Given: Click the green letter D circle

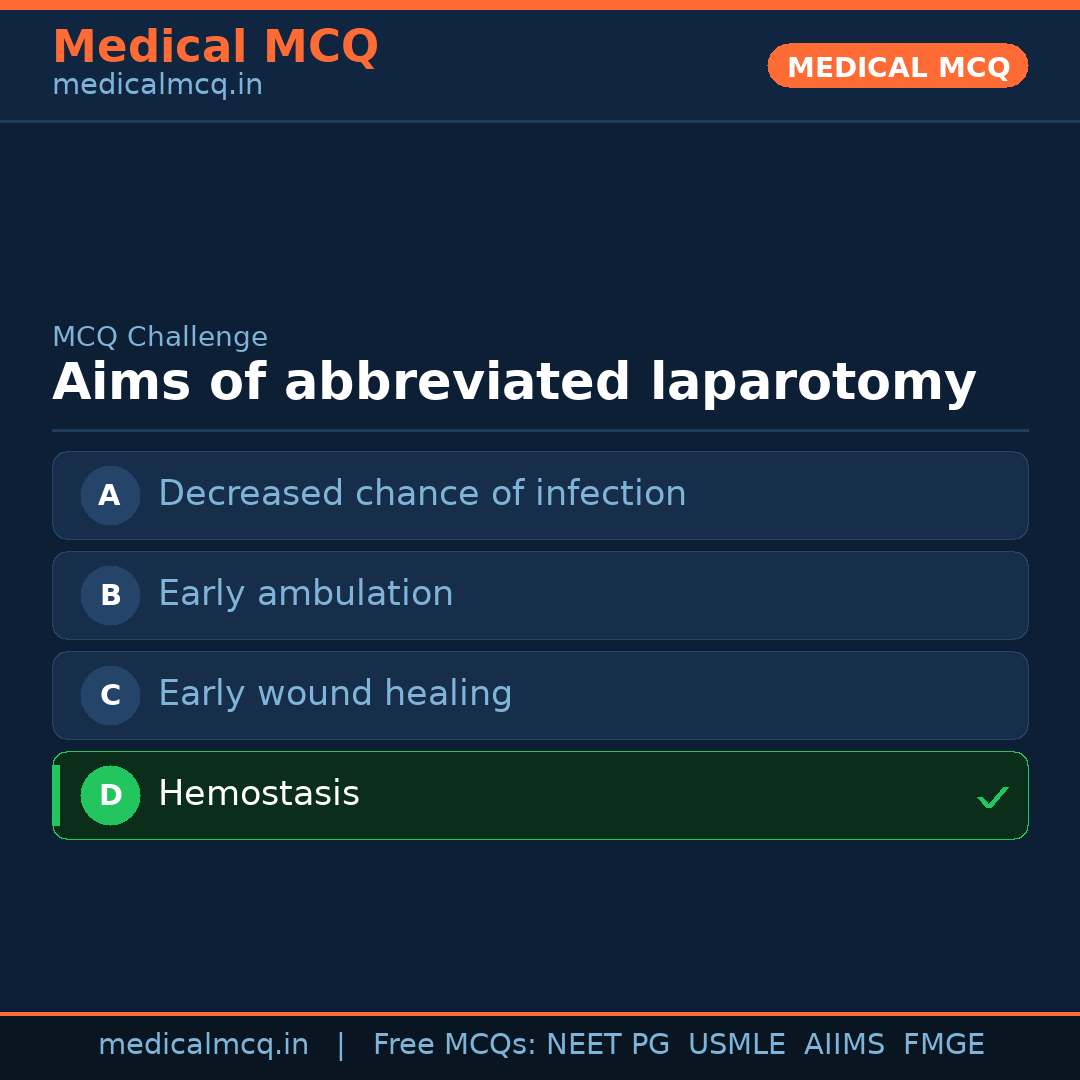Looking at the screenshot, I should 110,795.
